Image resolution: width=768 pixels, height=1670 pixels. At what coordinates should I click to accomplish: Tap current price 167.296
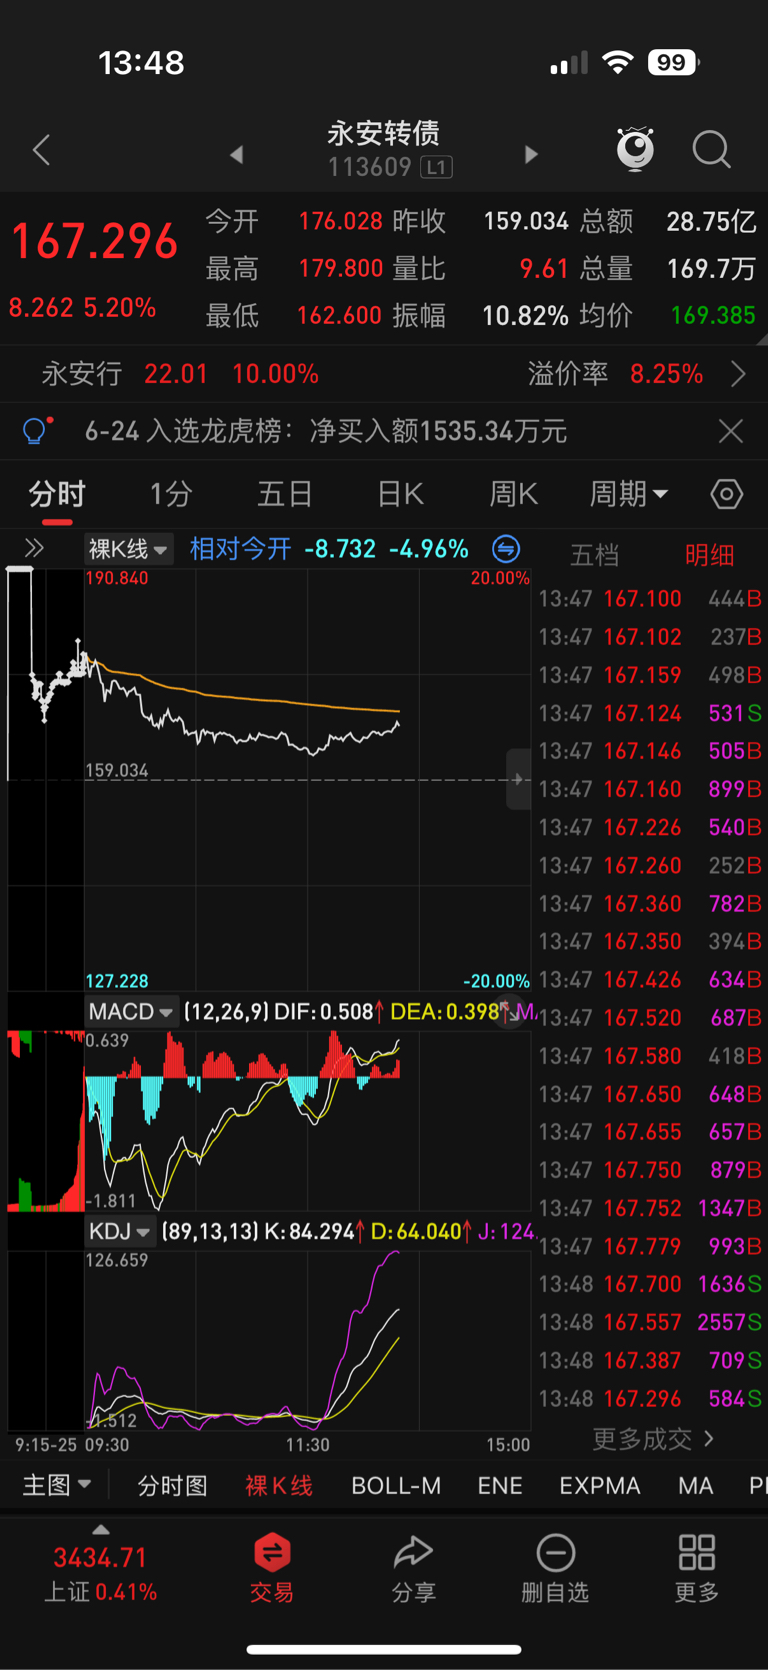coord(94,242)
